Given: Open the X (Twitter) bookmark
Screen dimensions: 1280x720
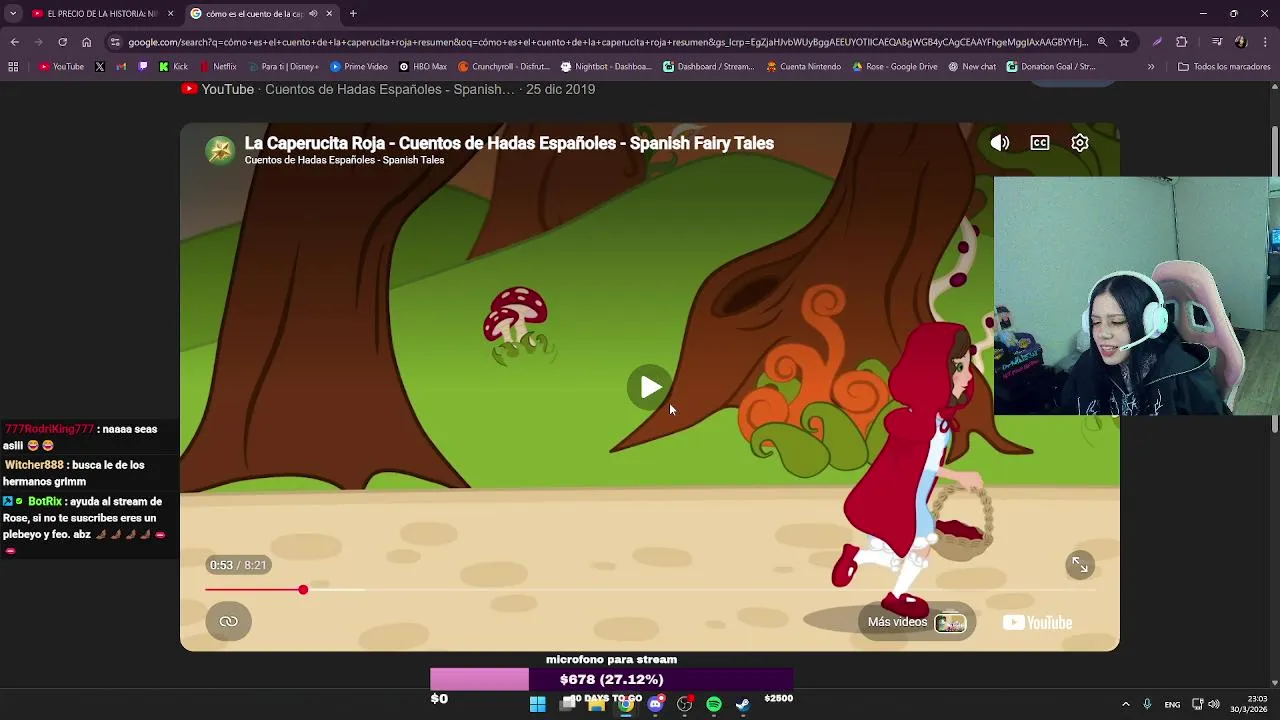Looking at the screenshot, I should 100,67.
